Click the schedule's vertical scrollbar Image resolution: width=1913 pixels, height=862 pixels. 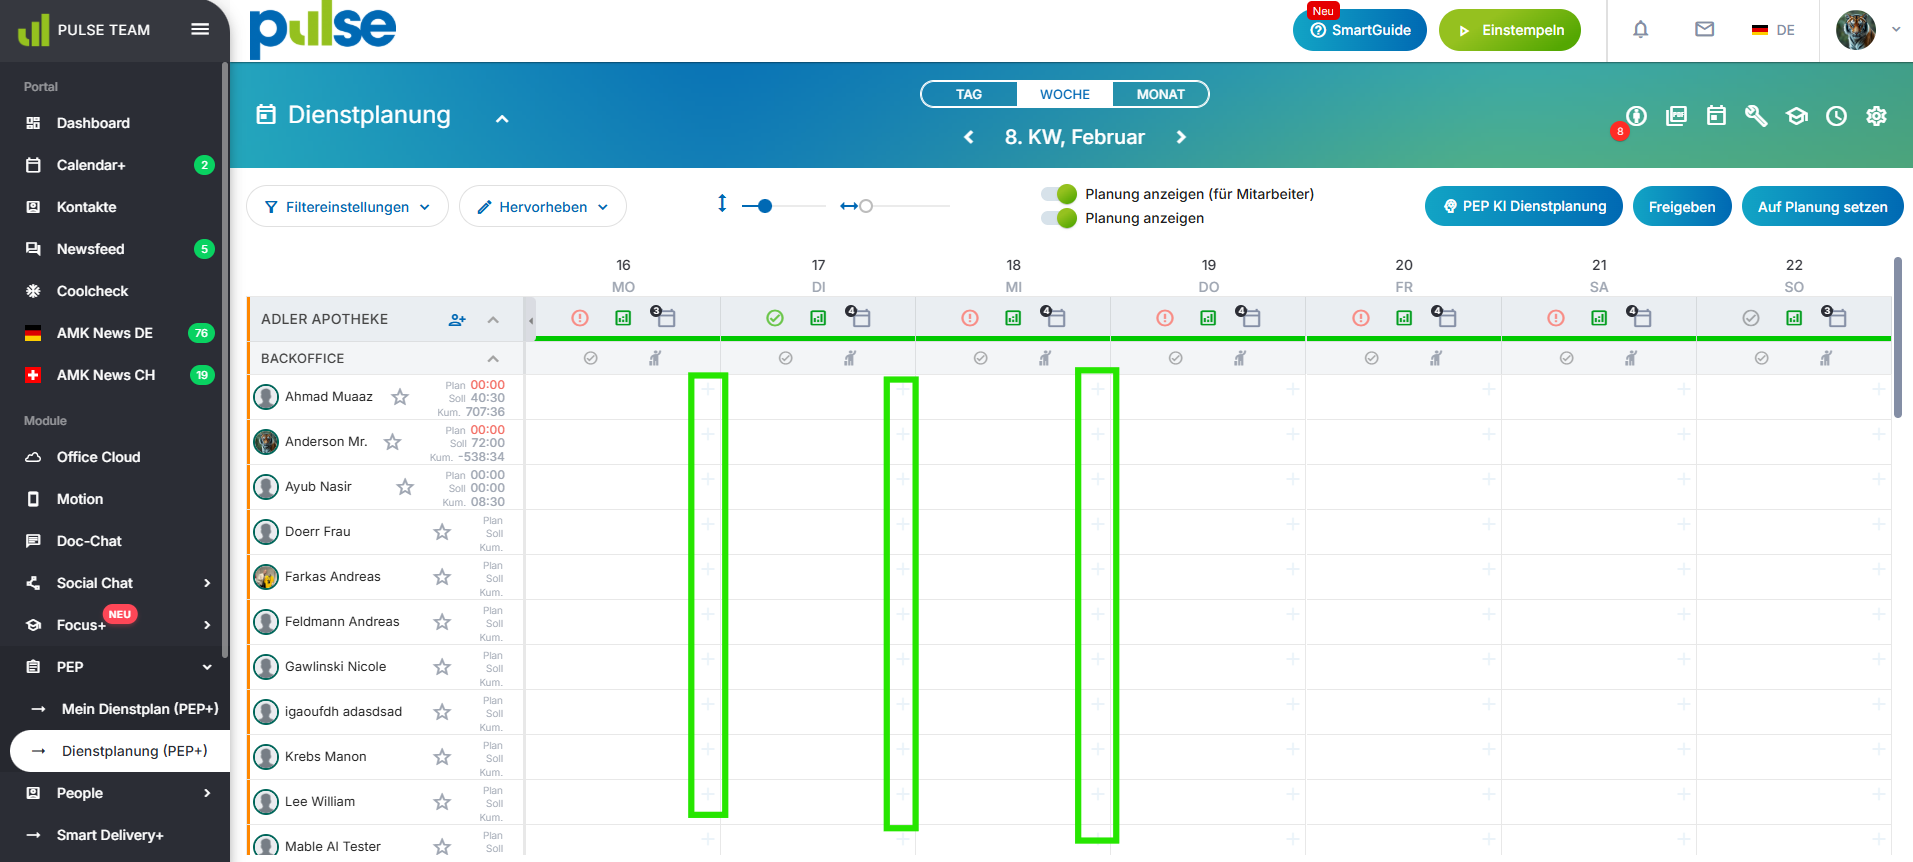1897,337
